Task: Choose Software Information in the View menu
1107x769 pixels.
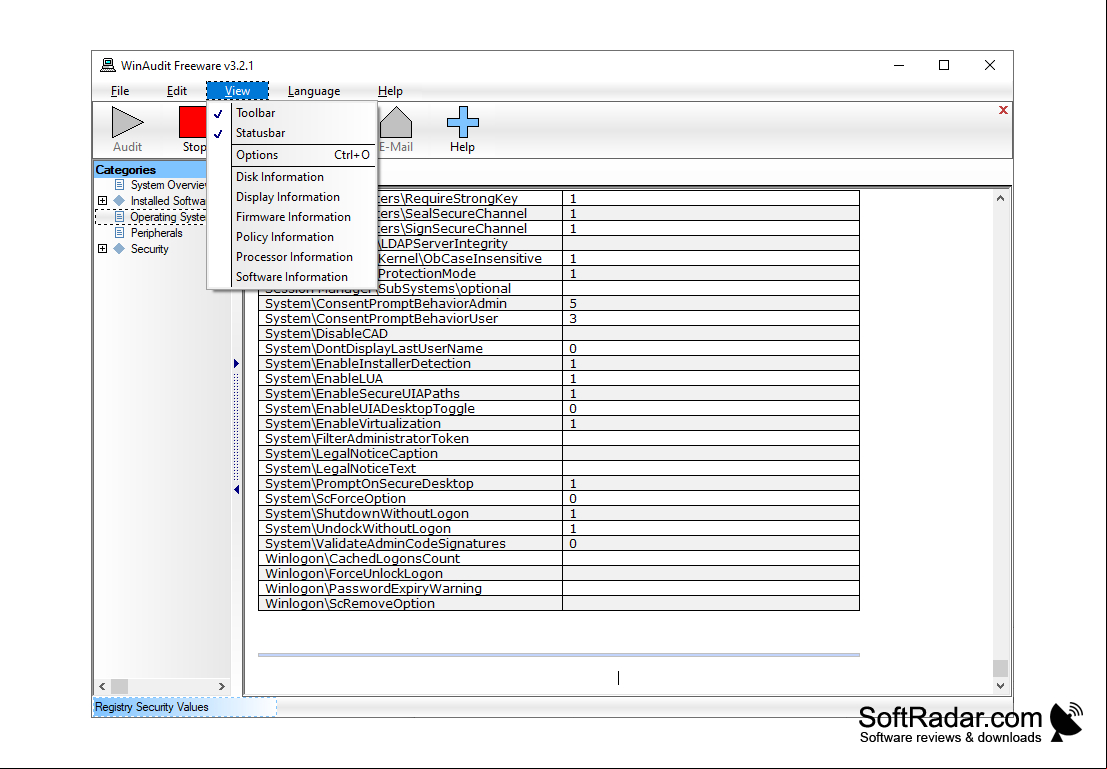Action: click(292, 277)
